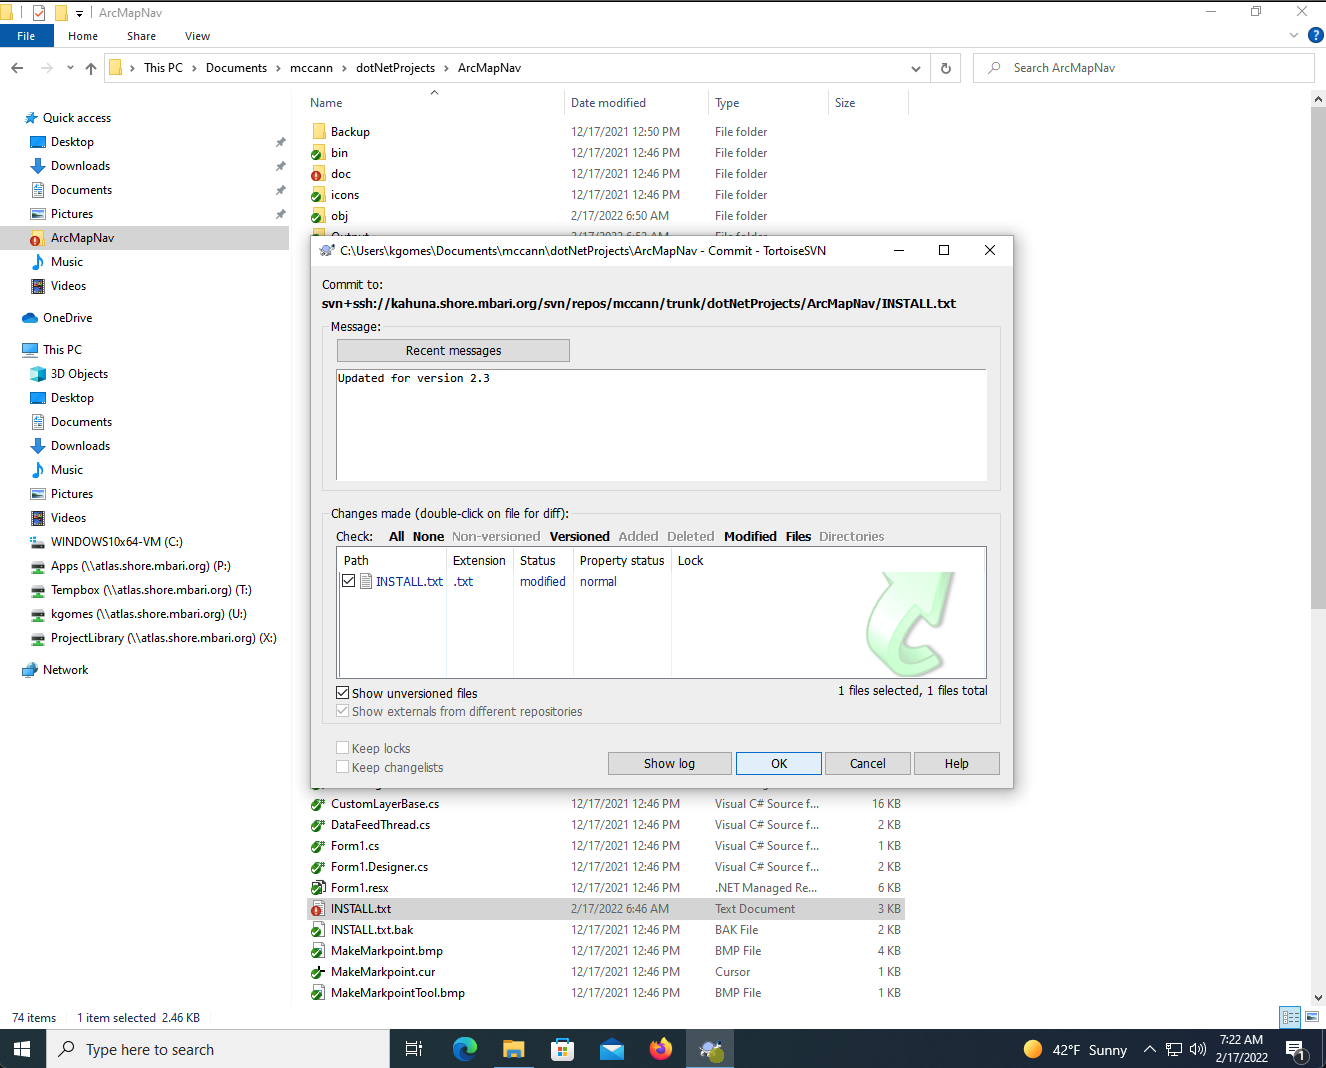The image size is (1326, 1068).
Task: Click the Show log button
Action: point(669,763)
